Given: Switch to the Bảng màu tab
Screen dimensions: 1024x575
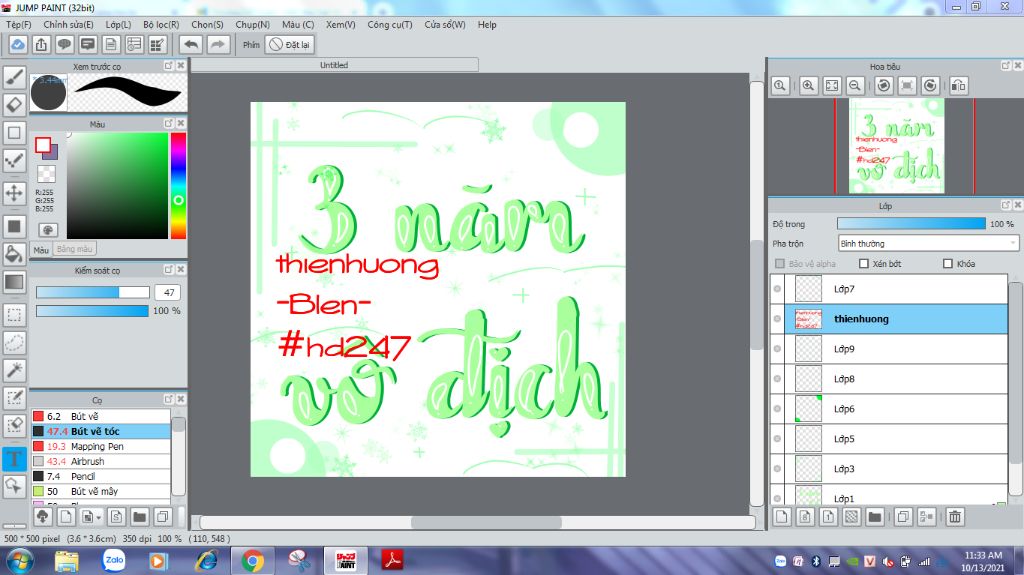Looking at the screenshot, I should (x=74, y=249).
